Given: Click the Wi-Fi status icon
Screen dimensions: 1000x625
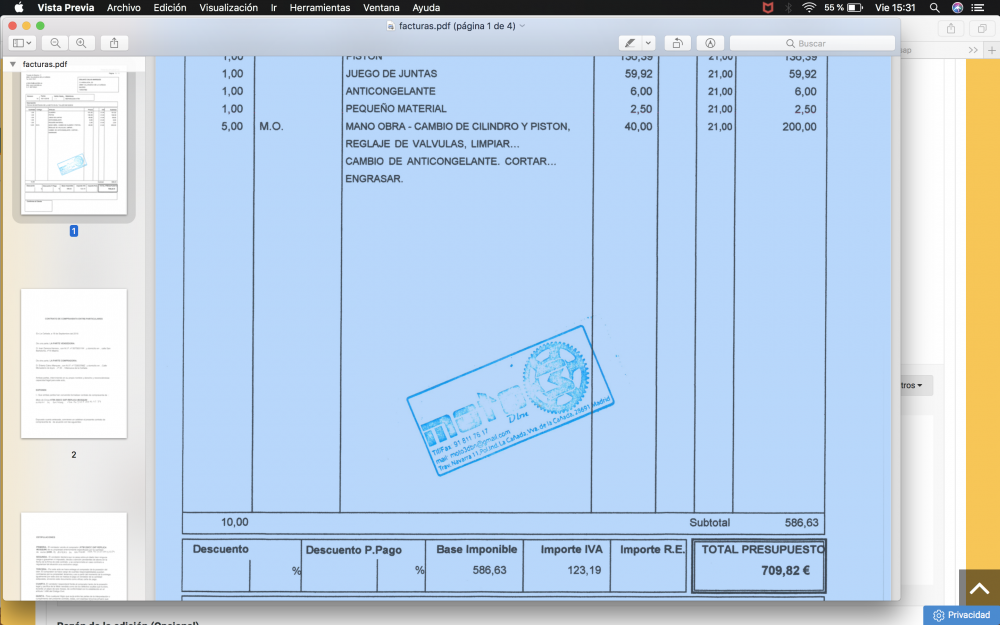Looking at the screenshot, I should [808, 7].
